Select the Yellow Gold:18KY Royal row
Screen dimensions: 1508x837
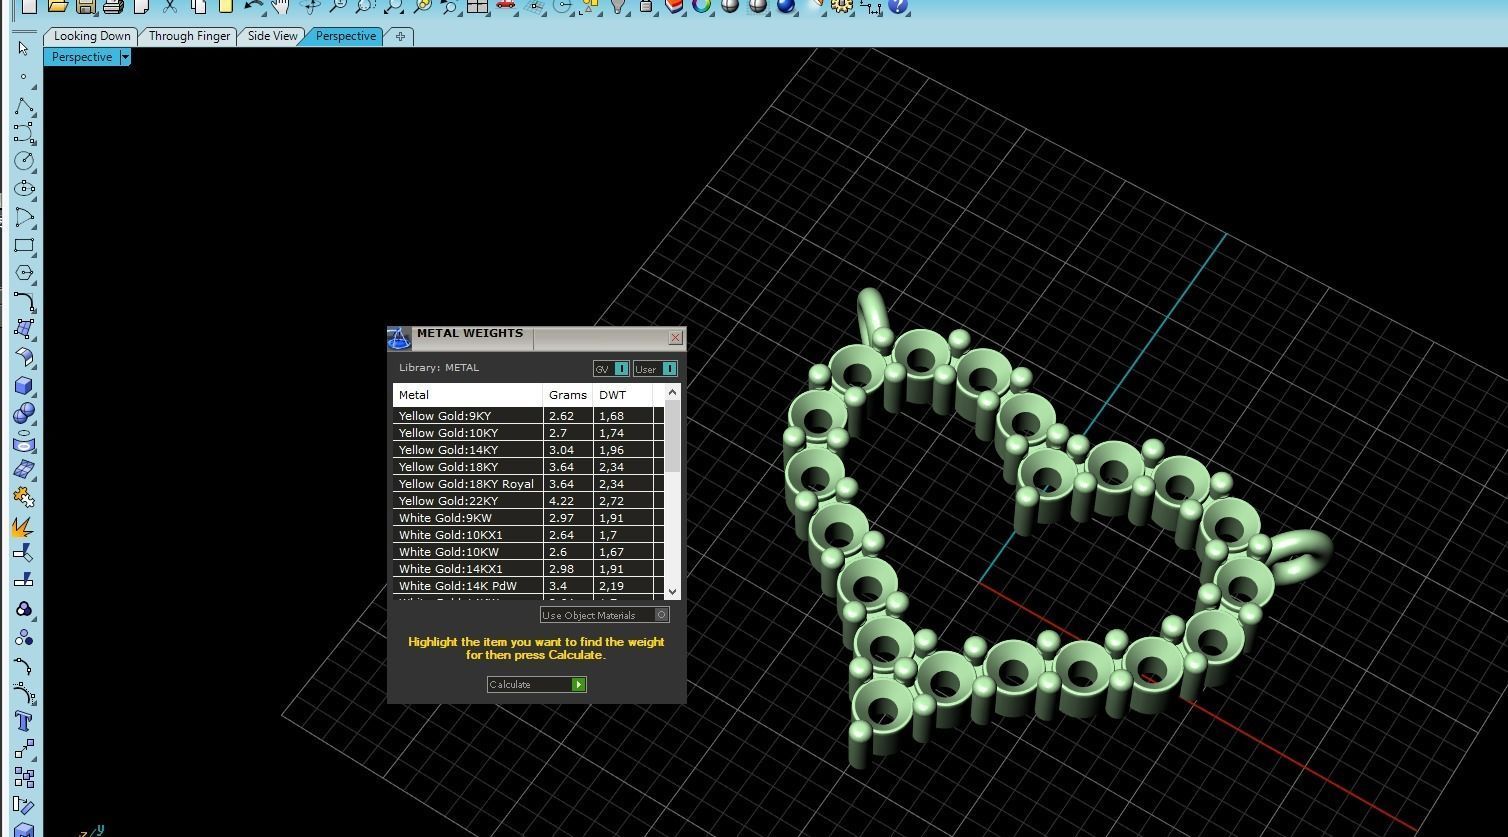tap(528, 484)
